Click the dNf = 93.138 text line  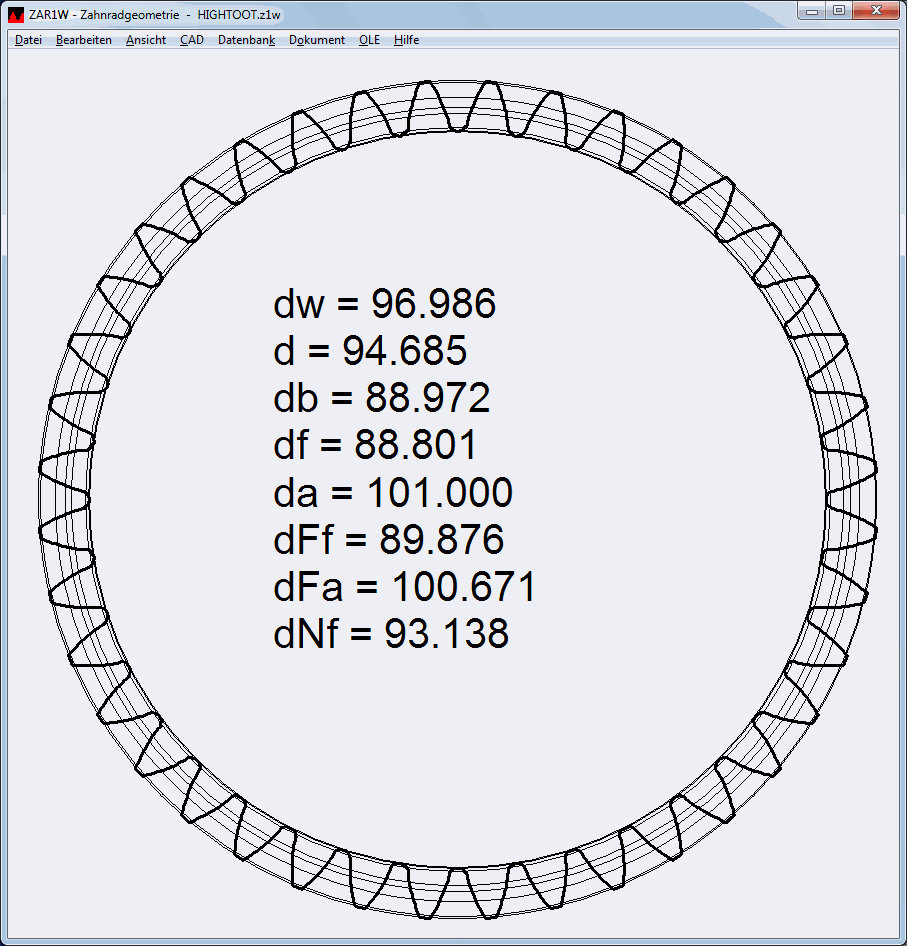pyautogui.click(x=391, y=634)
